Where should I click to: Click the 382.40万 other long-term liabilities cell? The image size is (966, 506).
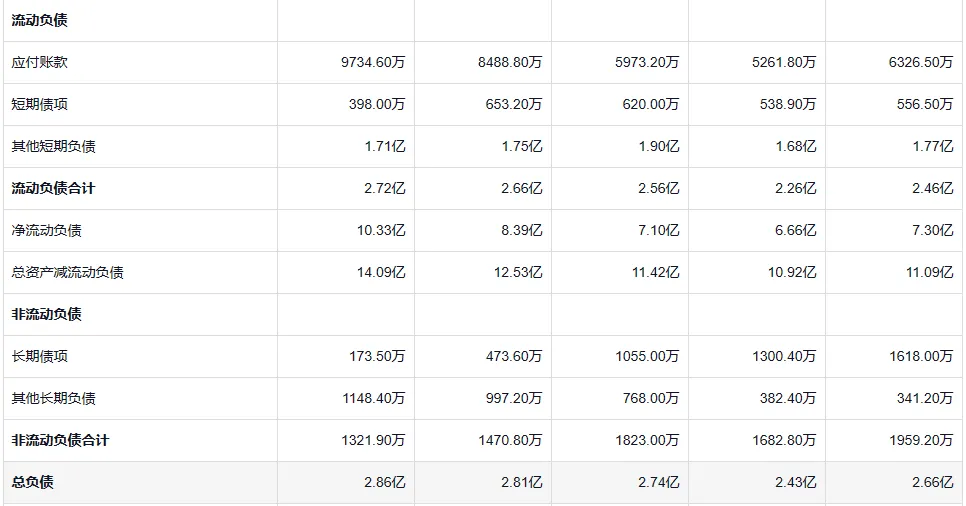(x=787, y=398)
